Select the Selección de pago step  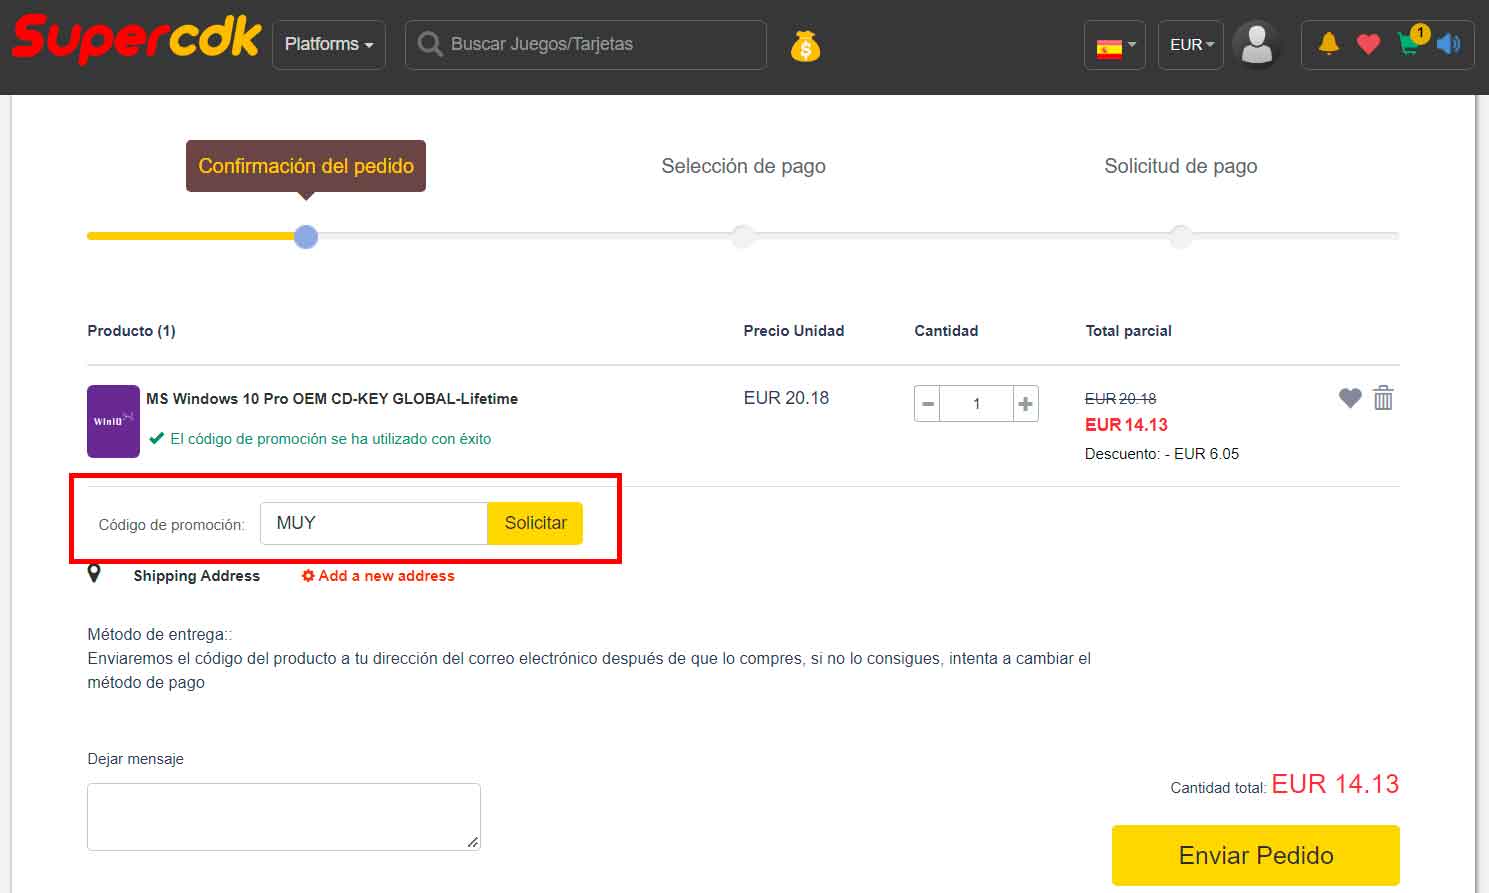[743, 166]
